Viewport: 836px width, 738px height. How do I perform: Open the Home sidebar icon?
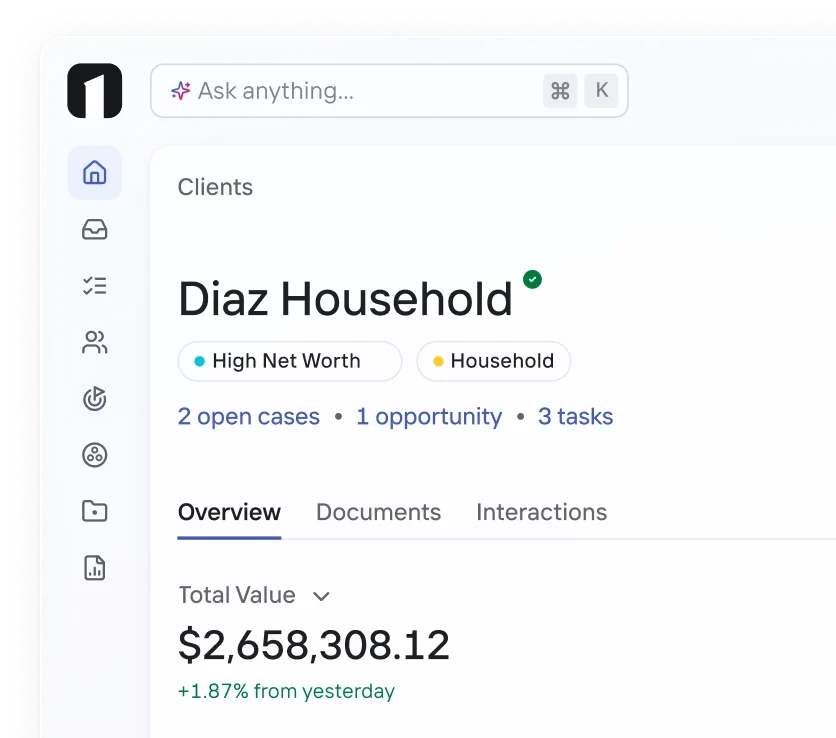94,173
